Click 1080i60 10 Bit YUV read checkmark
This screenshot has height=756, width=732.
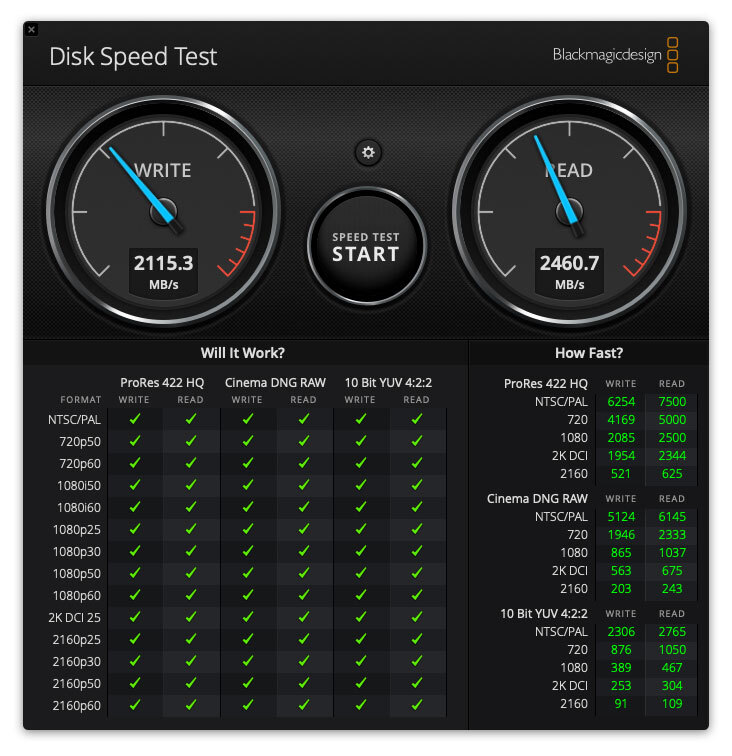tap(417, 507)
